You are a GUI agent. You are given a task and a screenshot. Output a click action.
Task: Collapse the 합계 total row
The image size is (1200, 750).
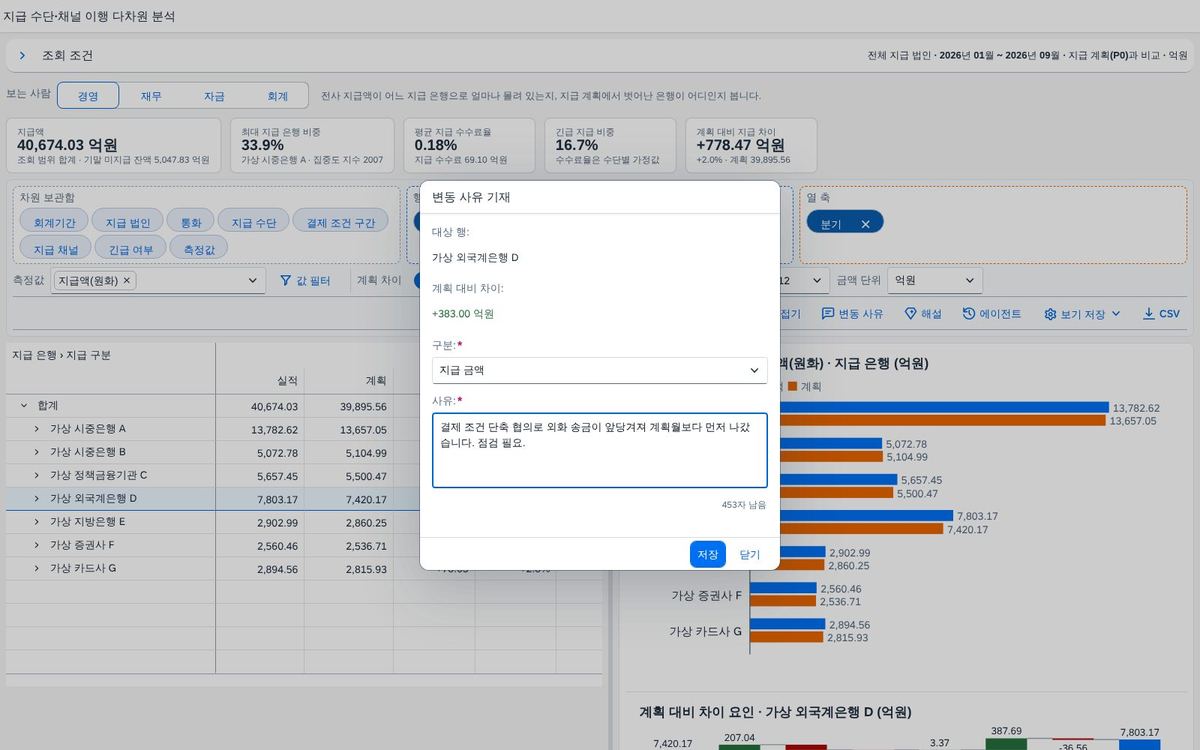(24, 406)
